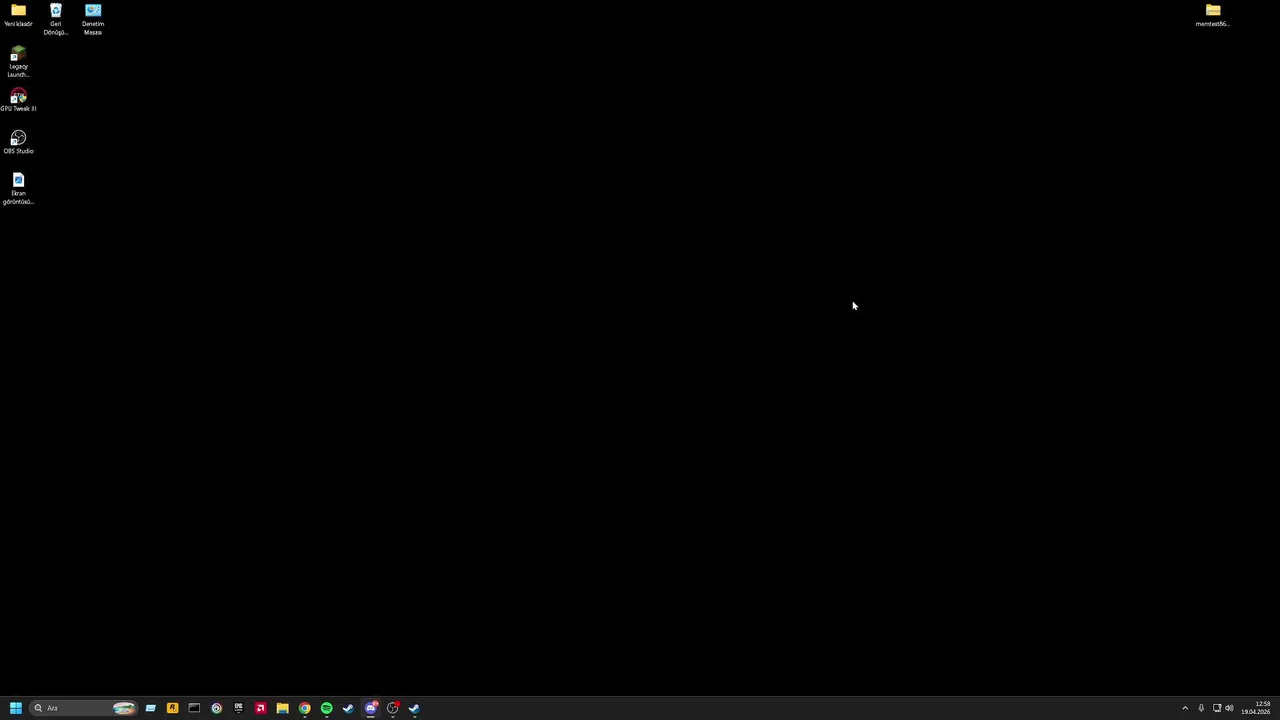Select the Geri Dönüşüm recycle bin icon

(x=55, y=19)
